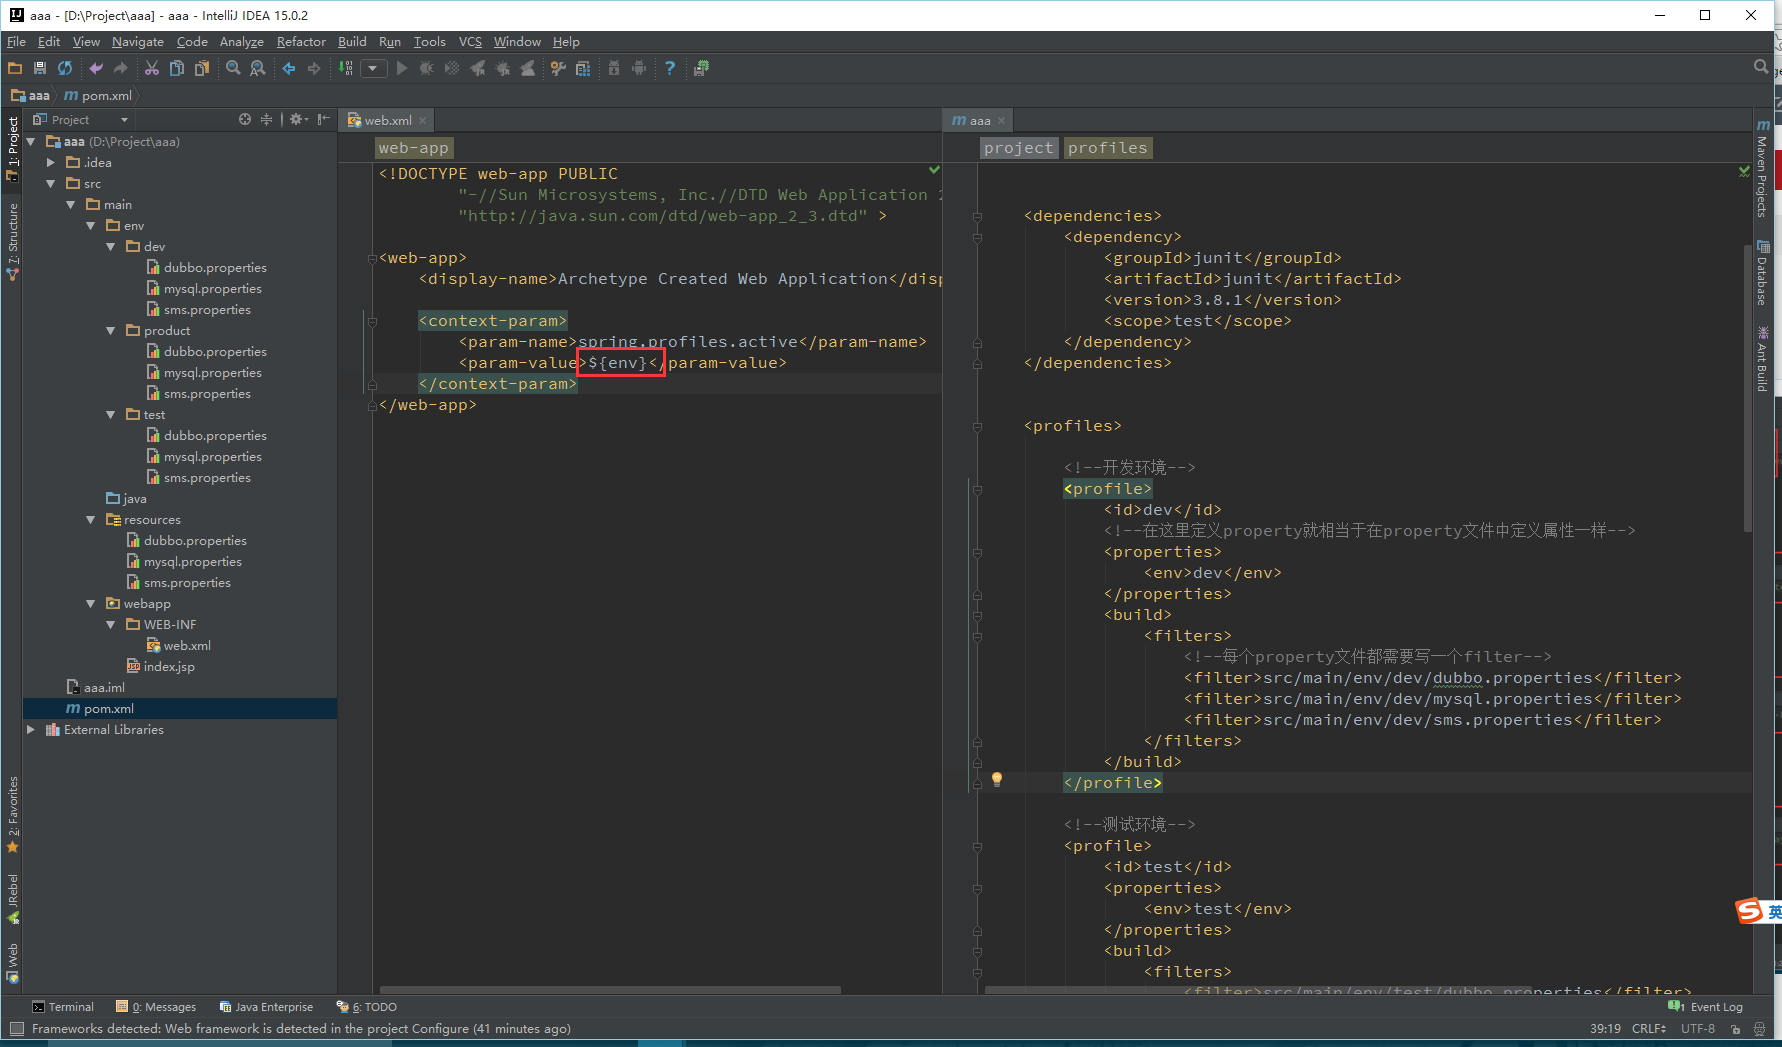Viewport: 1782px width, 1047px height.
Task: Click the Redo arrow icon
Action: tap(121, 68)
